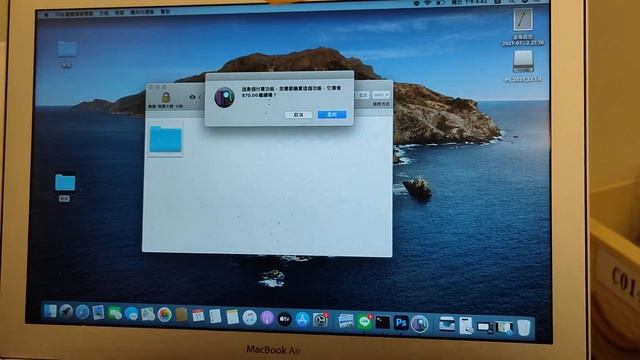
Task: Open Maps from the Dock
Action: coord(148,314)
